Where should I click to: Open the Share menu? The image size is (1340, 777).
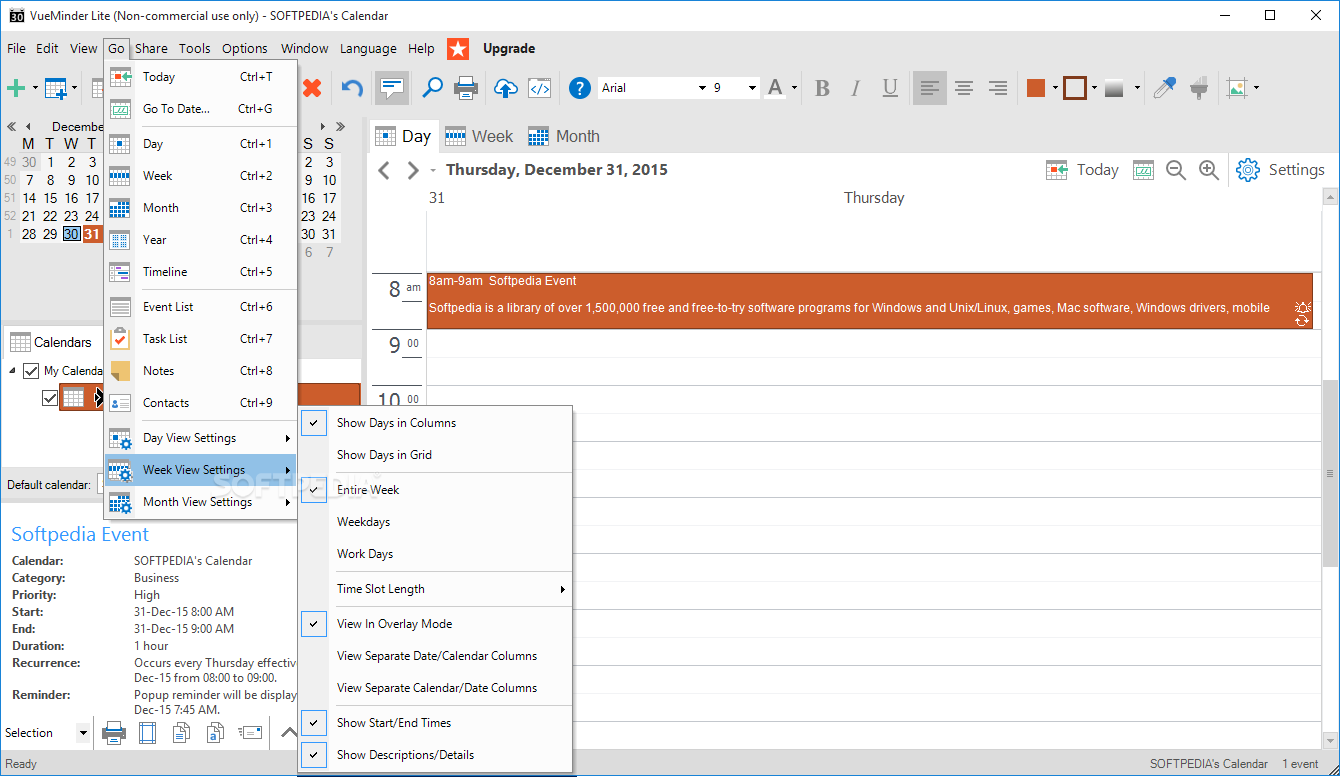[x=151, y=48]
